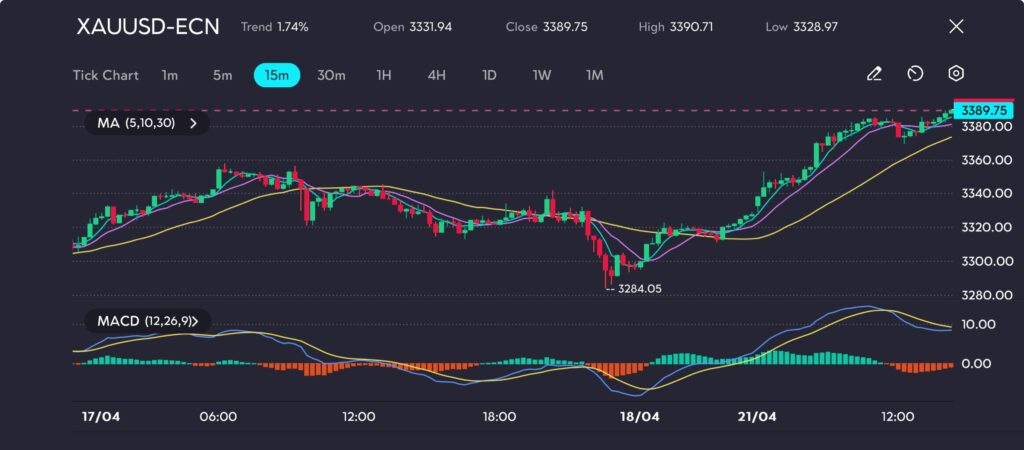Switch to Tick Chart view
Viewport: 1024px width, 450px height.
coord(105,75)
